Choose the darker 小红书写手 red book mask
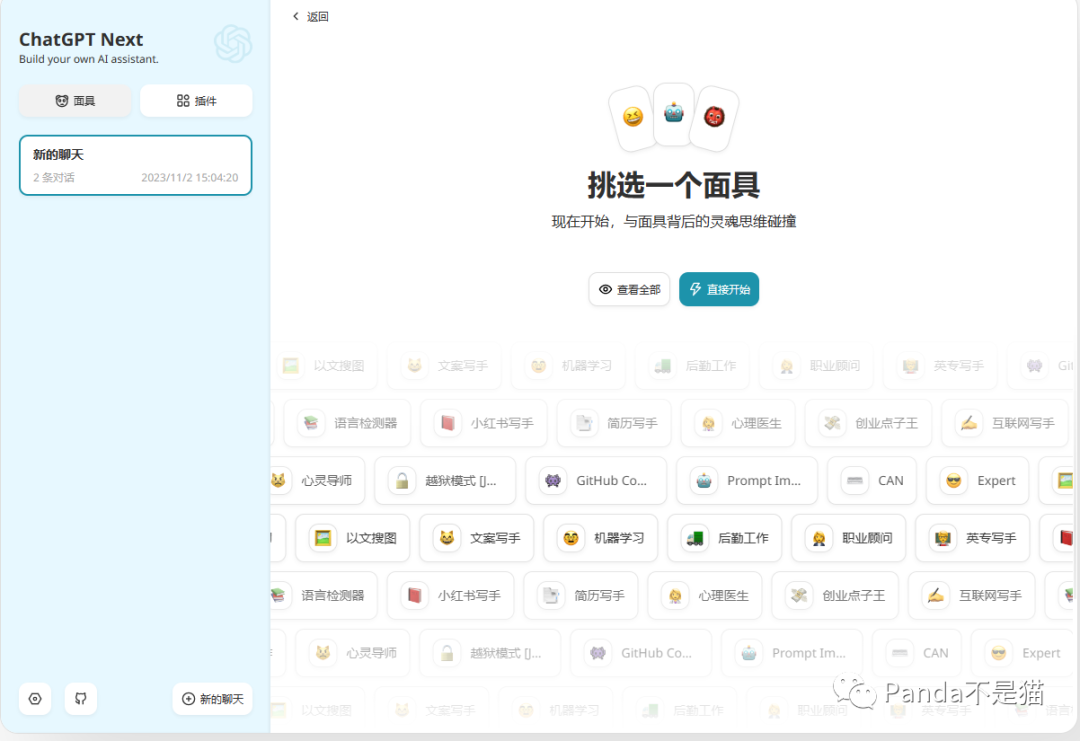1080x741 pixels. (x=450, y=595)
